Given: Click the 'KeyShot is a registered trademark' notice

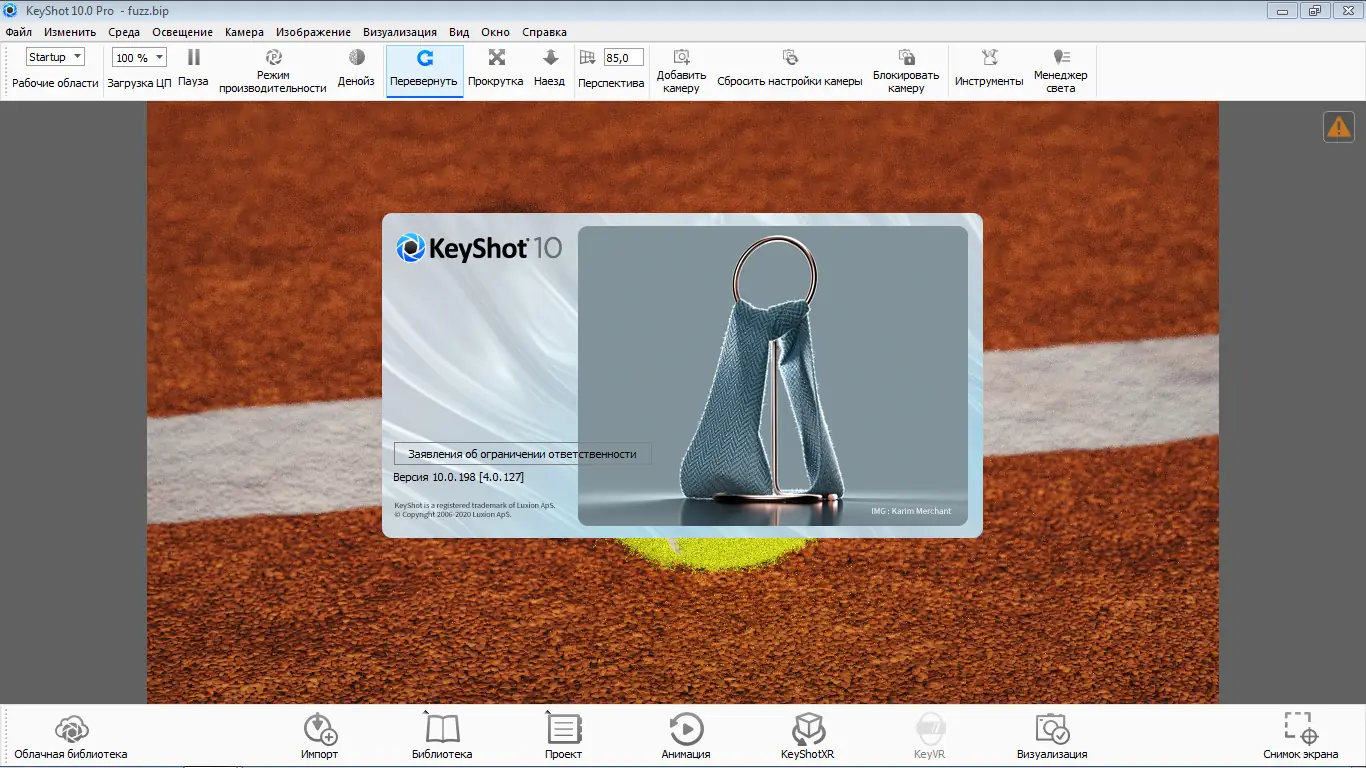Looking at the screenshot, I should [x=474, y=505].
